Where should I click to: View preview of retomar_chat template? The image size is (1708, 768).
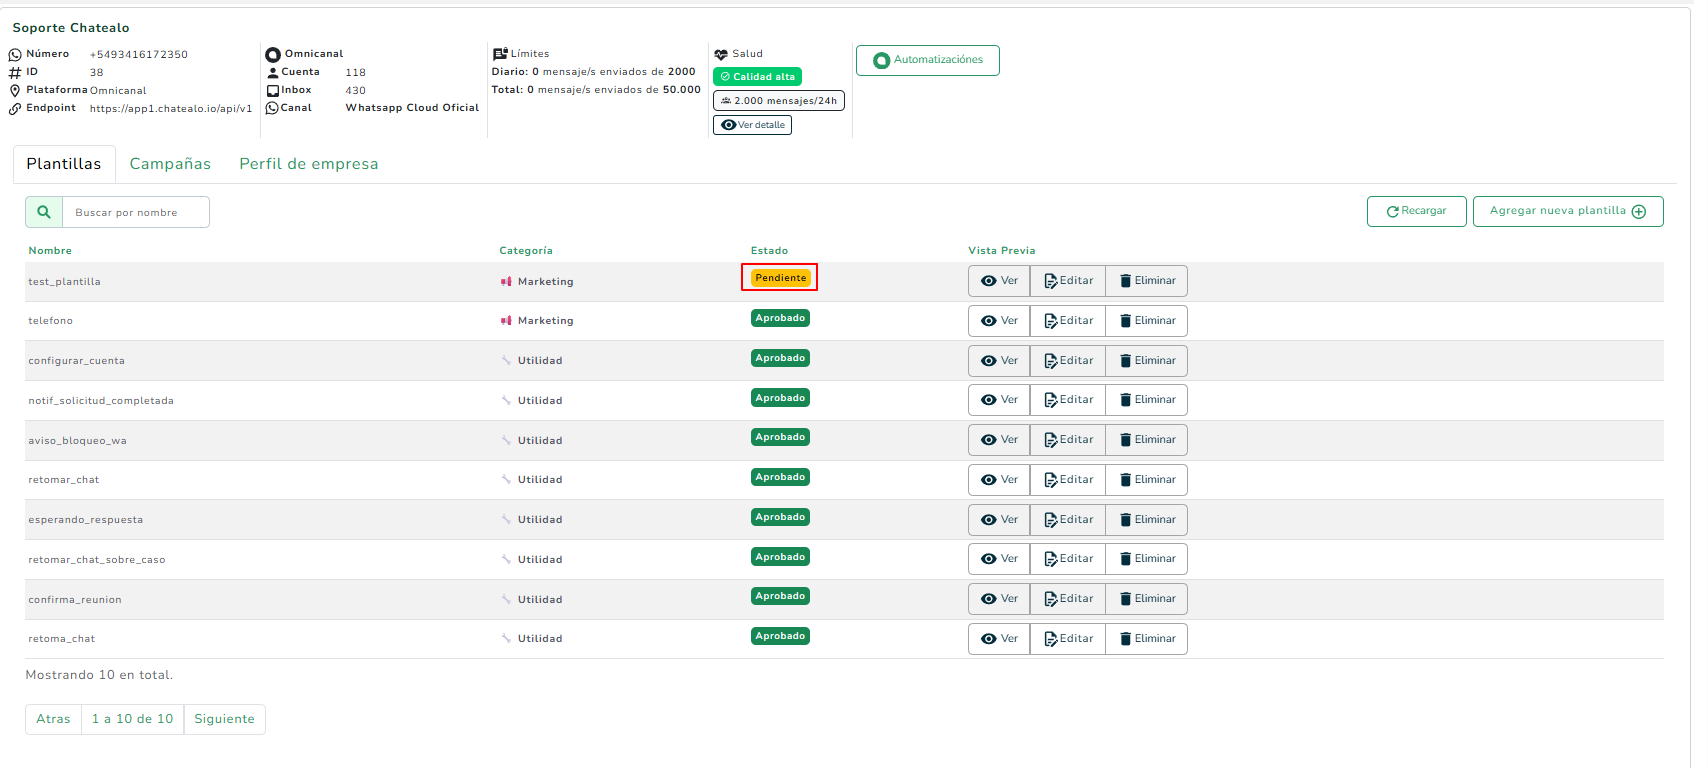point(999,480)
